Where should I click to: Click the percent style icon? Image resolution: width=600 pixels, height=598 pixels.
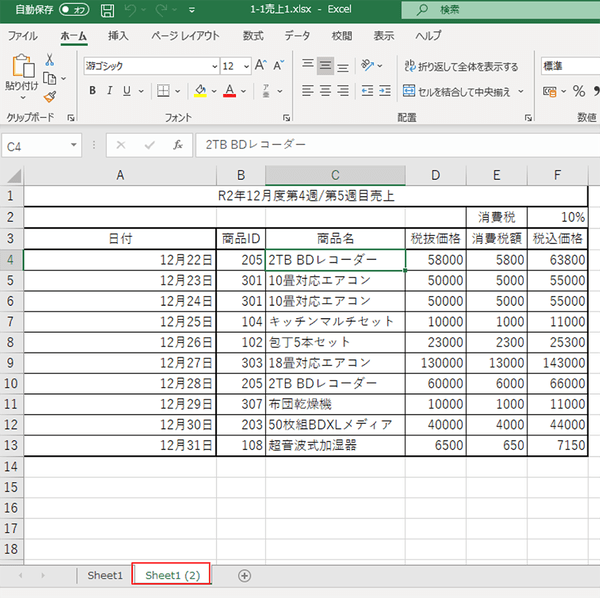(x=579, y=91)
